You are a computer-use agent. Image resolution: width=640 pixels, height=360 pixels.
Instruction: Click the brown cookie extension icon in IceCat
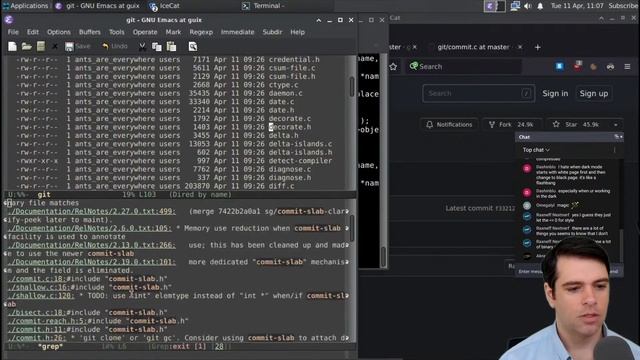coord(593,67)
